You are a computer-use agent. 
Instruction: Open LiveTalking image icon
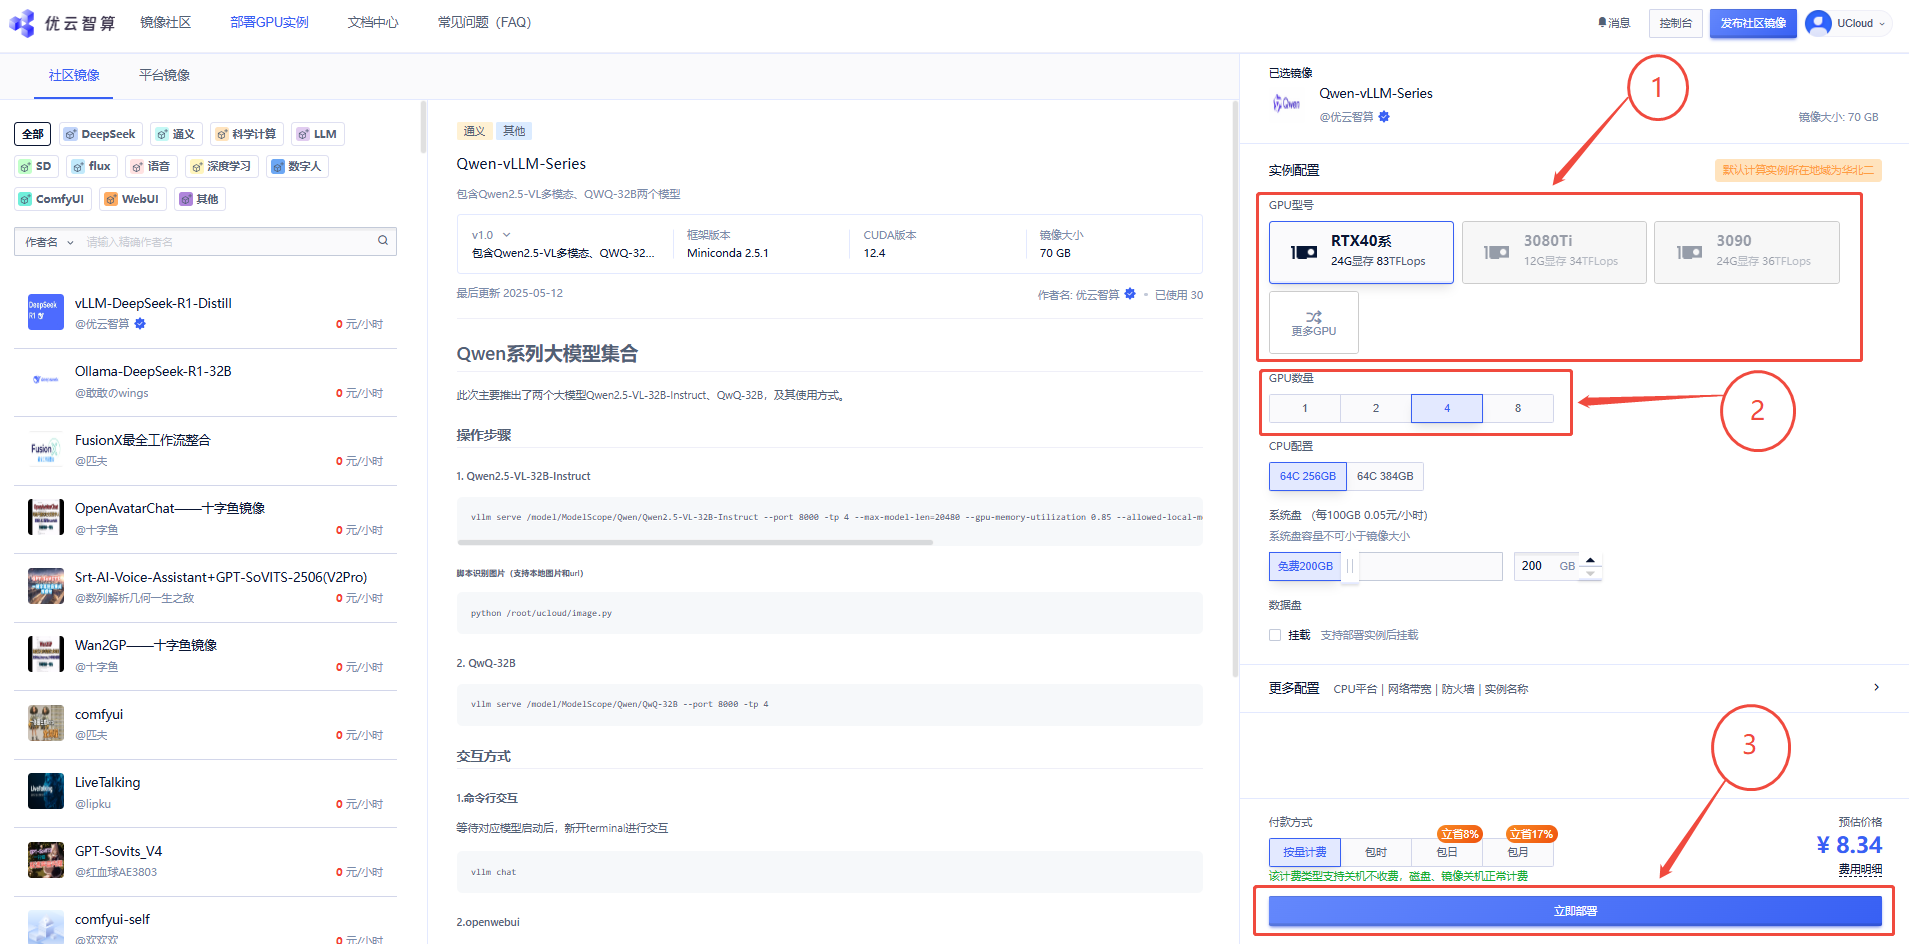coord(46,791)
